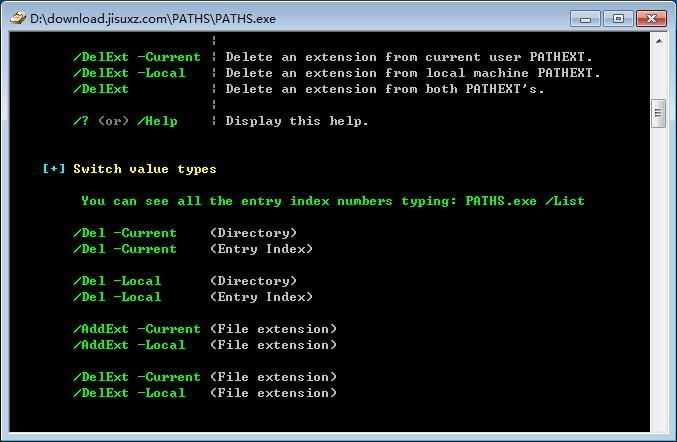Click 'Delete an extension from current user PATHEXT.'
Viewport: 677px width, 442px height.
click(x=409, y=57)
